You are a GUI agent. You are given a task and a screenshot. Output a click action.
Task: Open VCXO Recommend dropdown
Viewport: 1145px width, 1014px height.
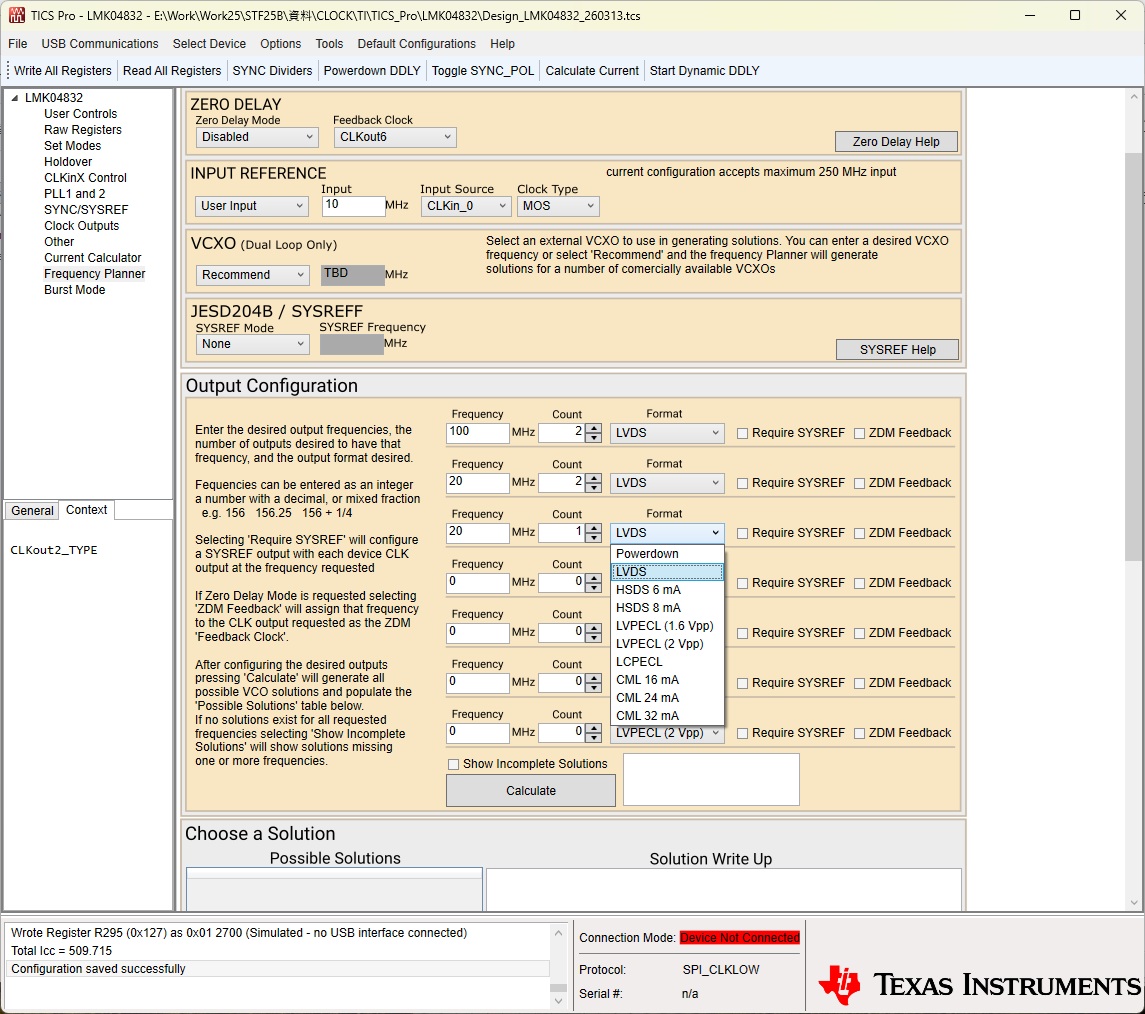click(x=252, y=274)
